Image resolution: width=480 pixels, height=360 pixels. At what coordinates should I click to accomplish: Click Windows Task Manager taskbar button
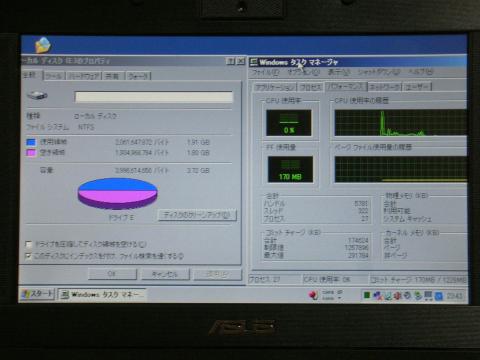tap(102, 295)
